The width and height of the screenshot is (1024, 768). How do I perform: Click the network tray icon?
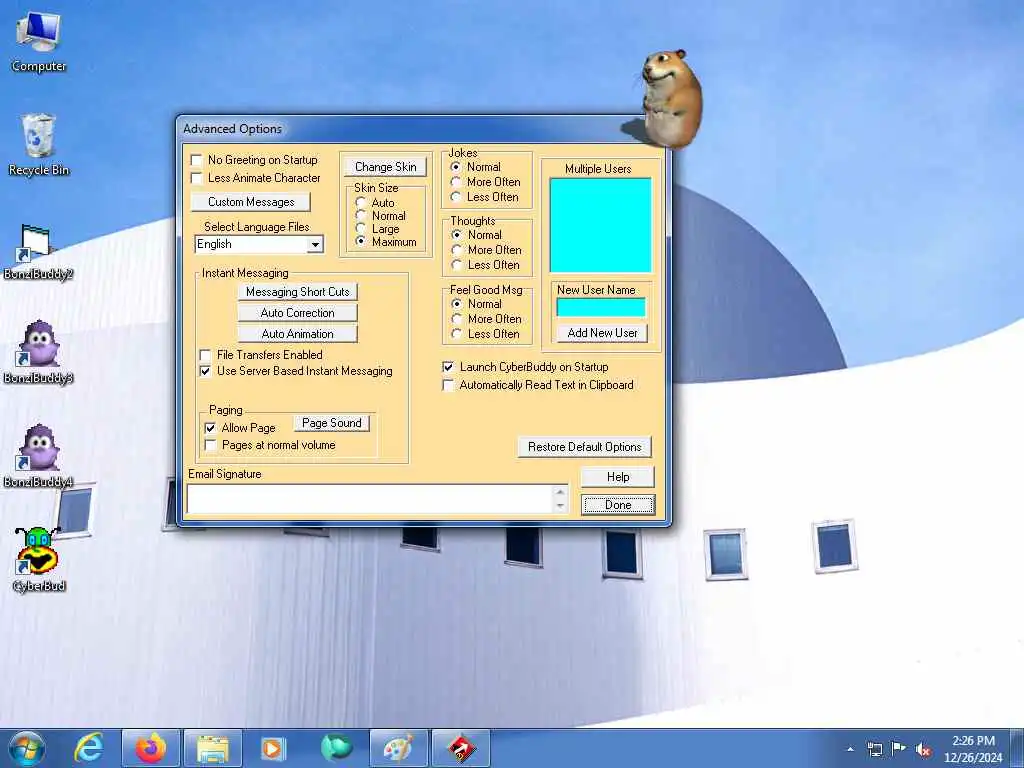click(874, 749)
